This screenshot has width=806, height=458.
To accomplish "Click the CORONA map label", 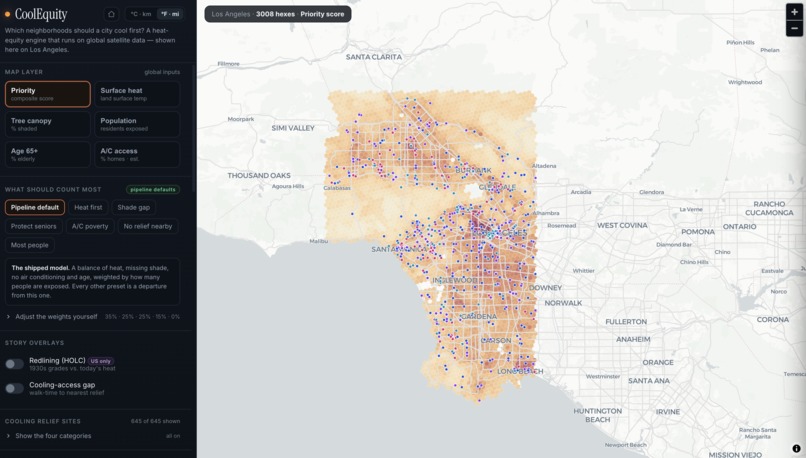I will point(773,320).
